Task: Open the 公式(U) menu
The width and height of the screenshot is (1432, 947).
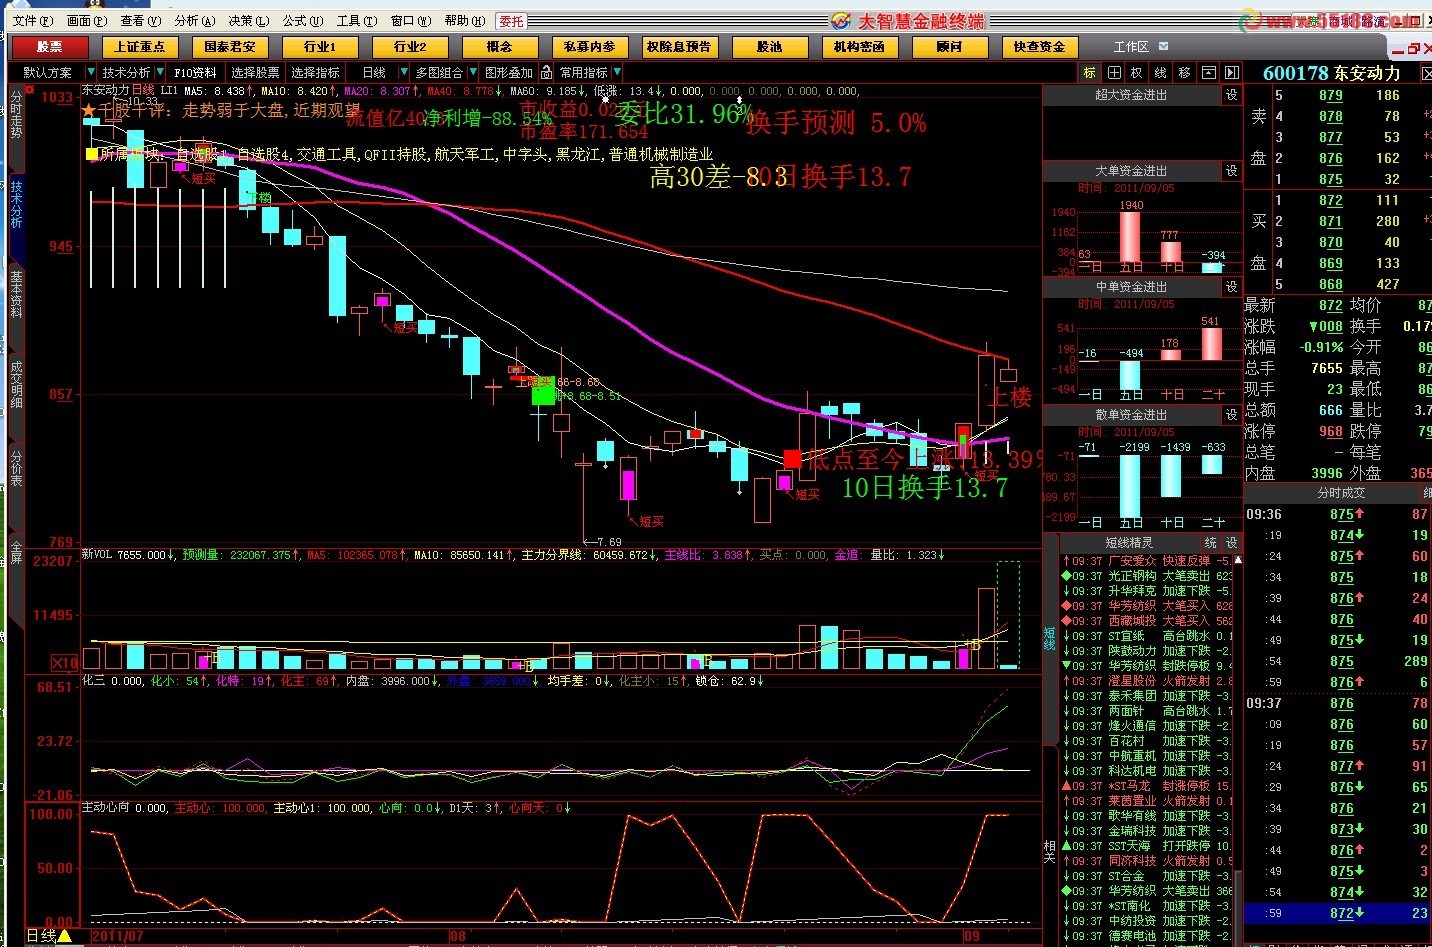Action: coord(303,21)
